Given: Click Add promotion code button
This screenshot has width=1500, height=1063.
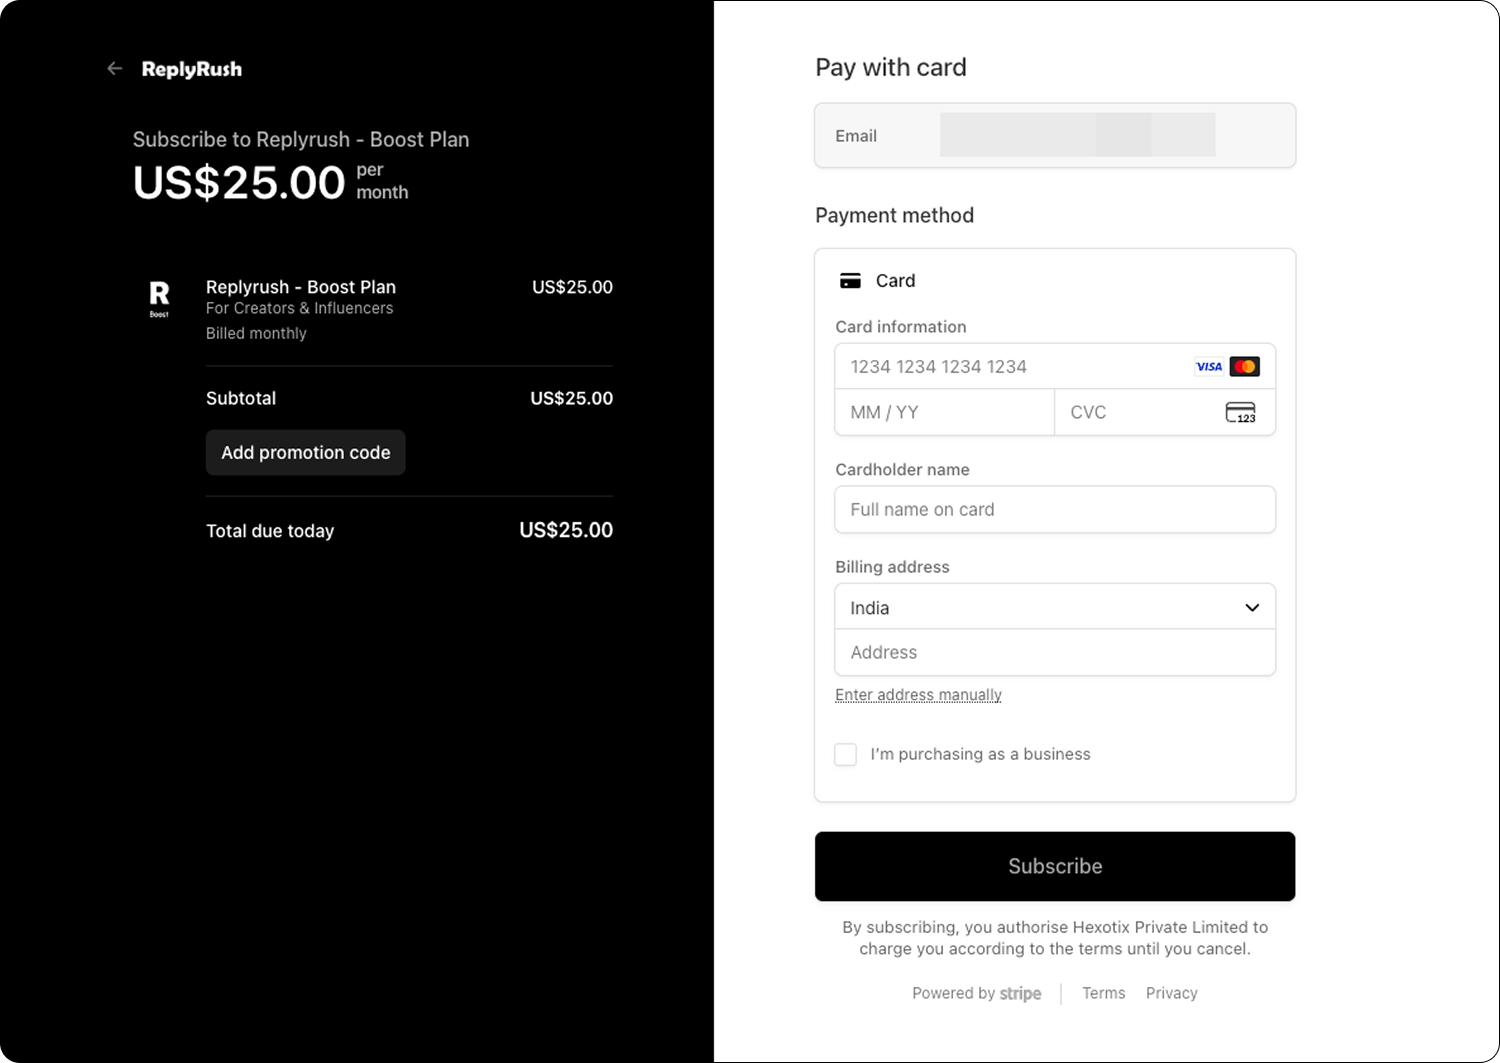Looking at the screenshot, I should tap(306, 453).
